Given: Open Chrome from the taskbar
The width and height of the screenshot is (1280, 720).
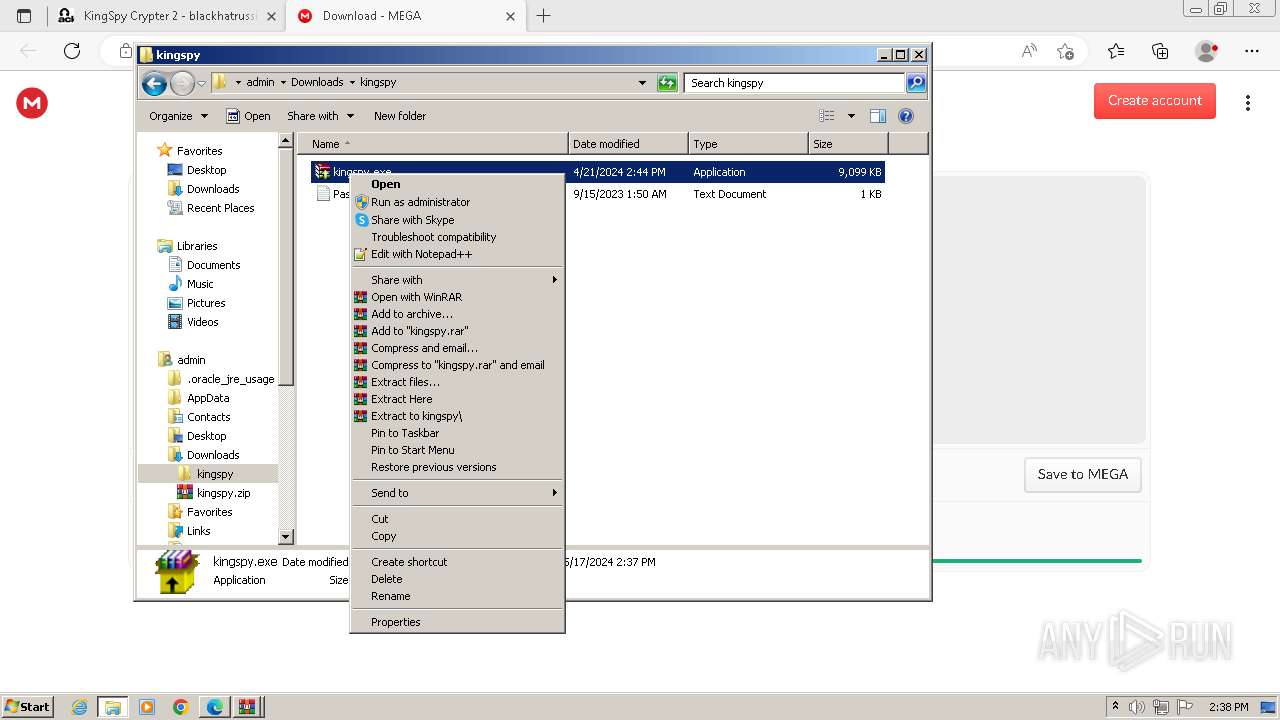Looking at the screenshot, I should point(181,707).
